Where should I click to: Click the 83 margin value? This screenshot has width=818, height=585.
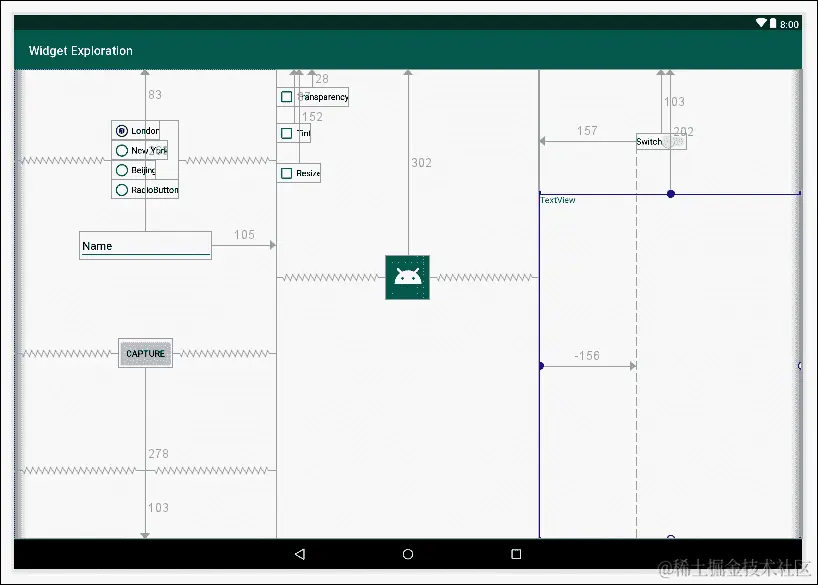click(x=155, y=95)
